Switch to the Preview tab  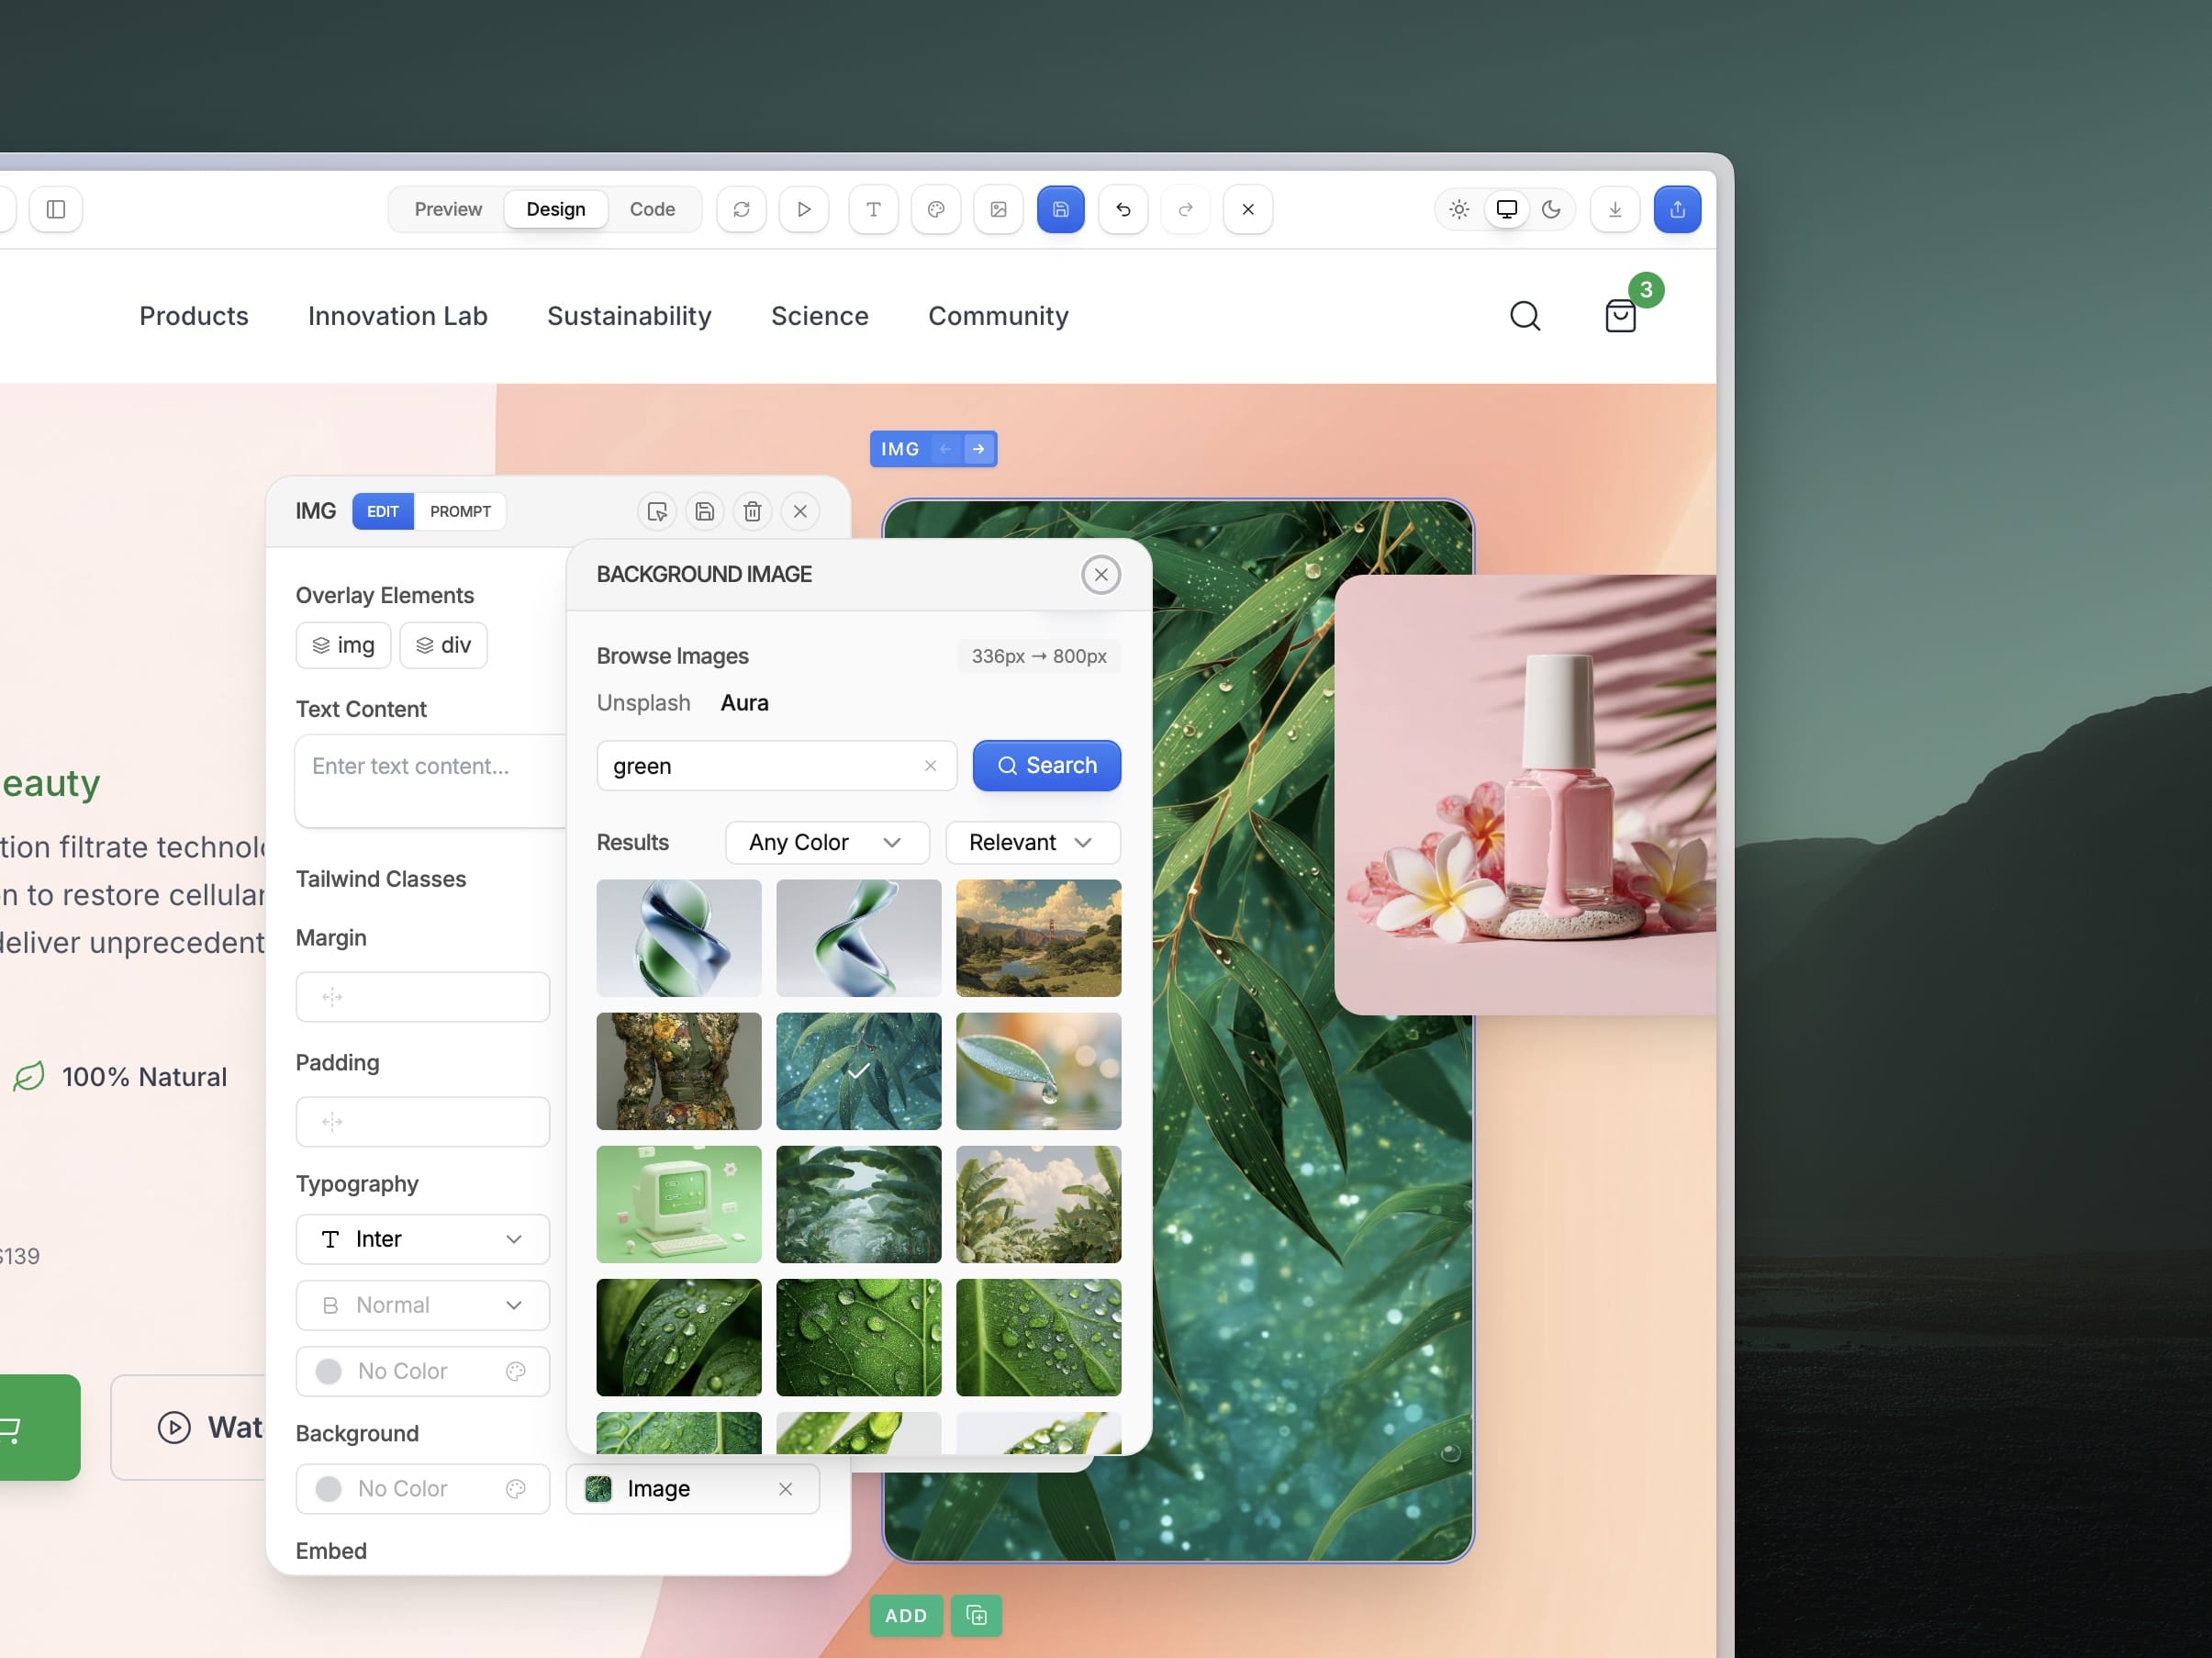[448, 209]
